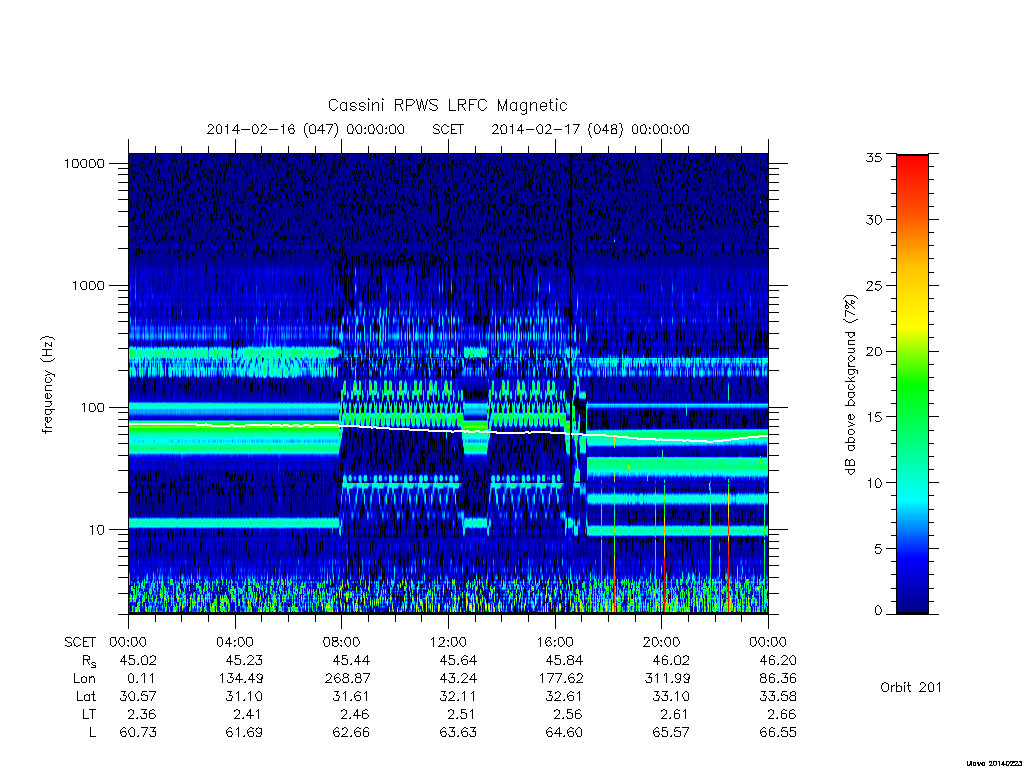Image resolution: width=1024 pixels, height=768 pixels.
Task: Click the 'Lon' row header
Action: 84,679
